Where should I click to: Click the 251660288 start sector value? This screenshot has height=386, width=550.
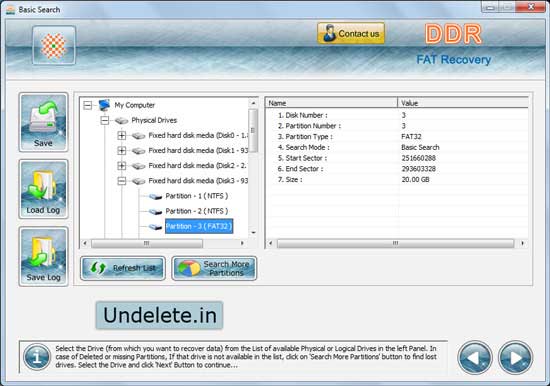point(418,158)
